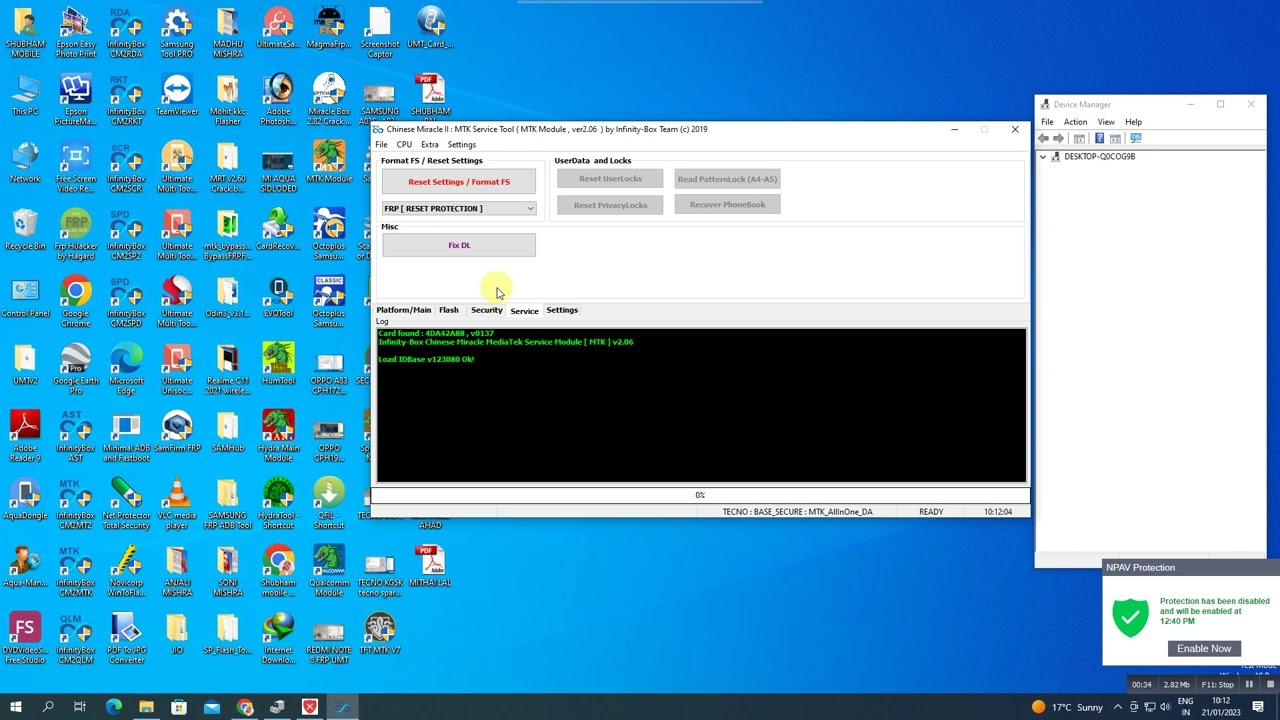Select DESKTOP-Q0COG9B in Device Manager tree
1280x720 pixels.
[x=1099, y=157]
